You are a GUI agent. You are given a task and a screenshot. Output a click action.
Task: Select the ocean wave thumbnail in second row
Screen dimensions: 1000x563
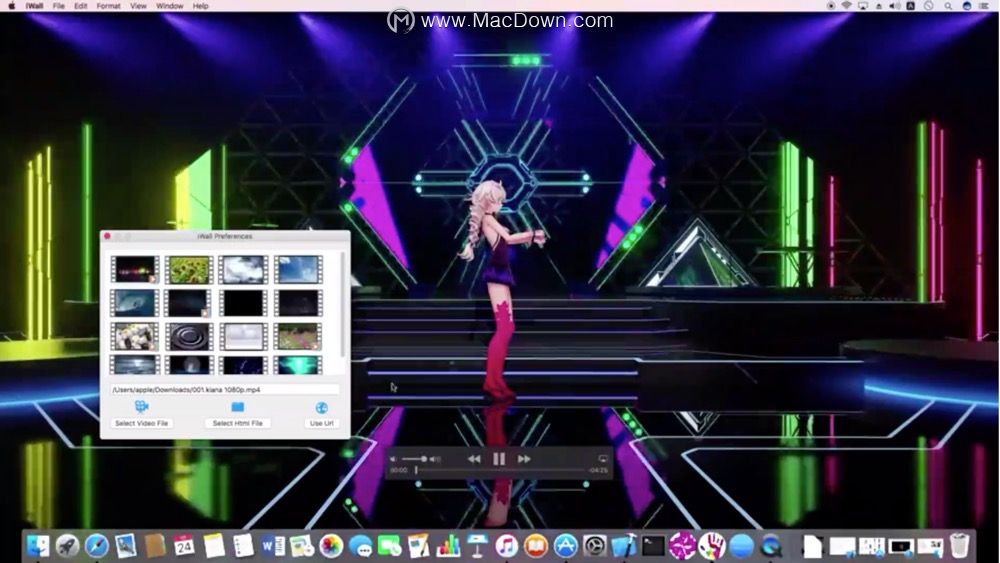[x=134, y=303]
